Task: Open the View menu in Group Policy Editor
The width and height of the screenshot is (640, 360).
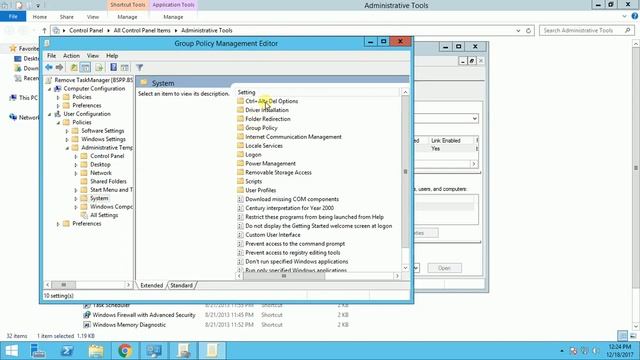Action: tap(93, 56)
